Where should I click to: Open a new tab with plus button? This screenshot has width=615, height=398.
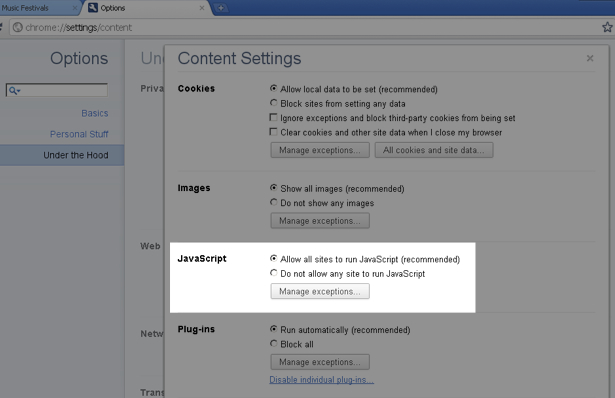(x=221, y=8)
